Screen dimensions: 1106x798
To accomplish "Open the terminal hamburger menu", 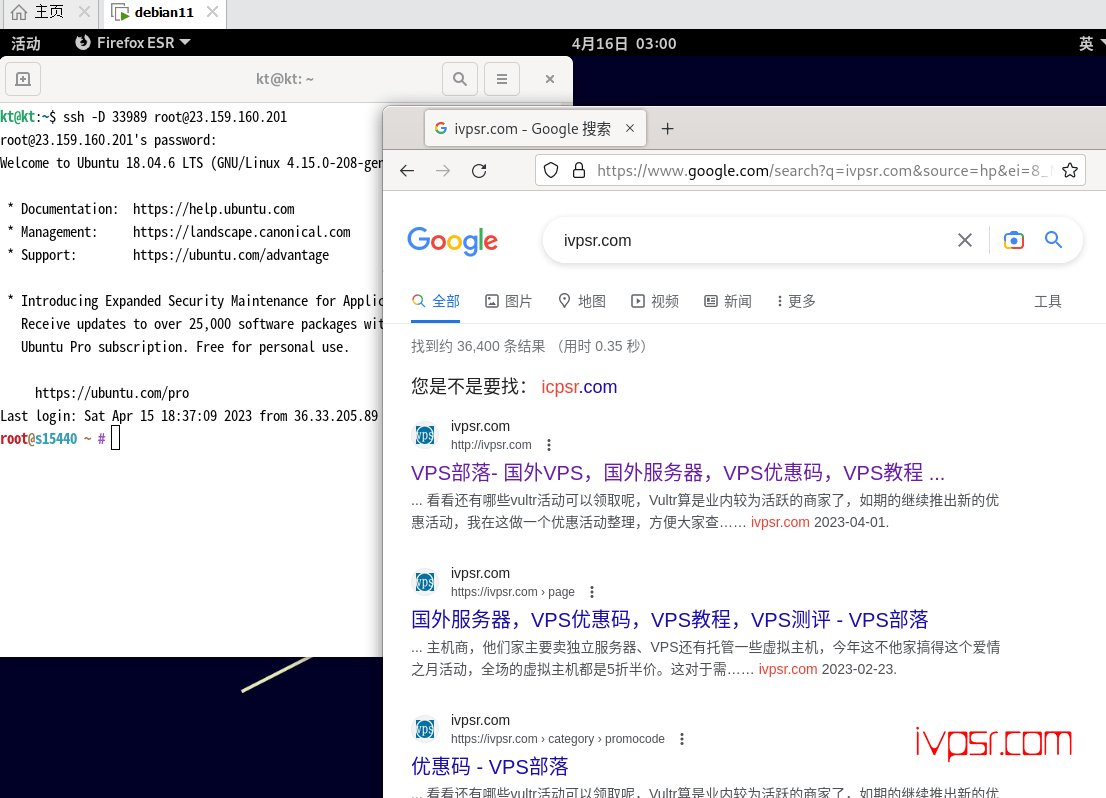I will [502, 79].
